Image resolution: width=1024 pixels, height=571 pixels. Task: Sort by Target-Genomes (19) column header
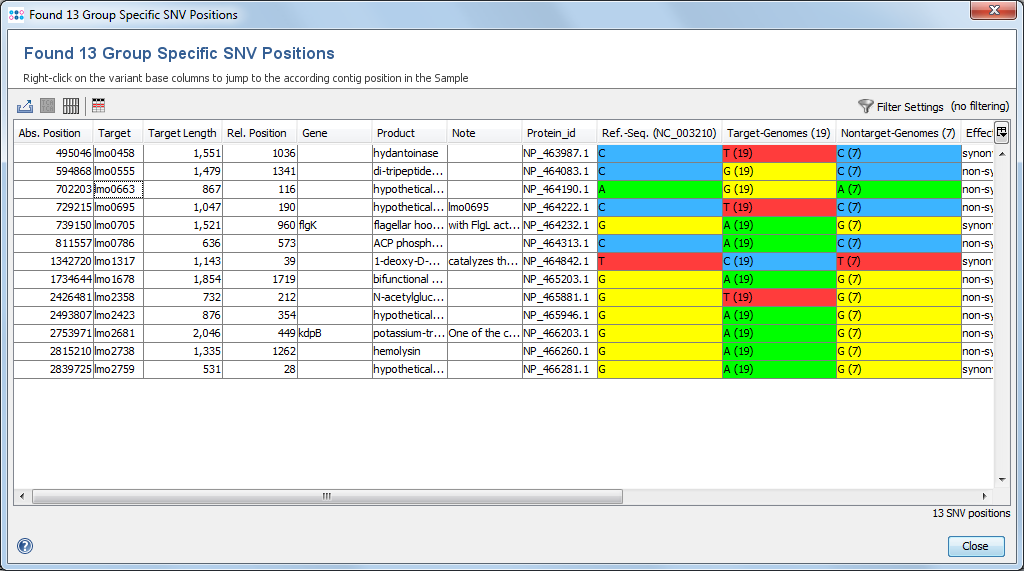(778, 133)
